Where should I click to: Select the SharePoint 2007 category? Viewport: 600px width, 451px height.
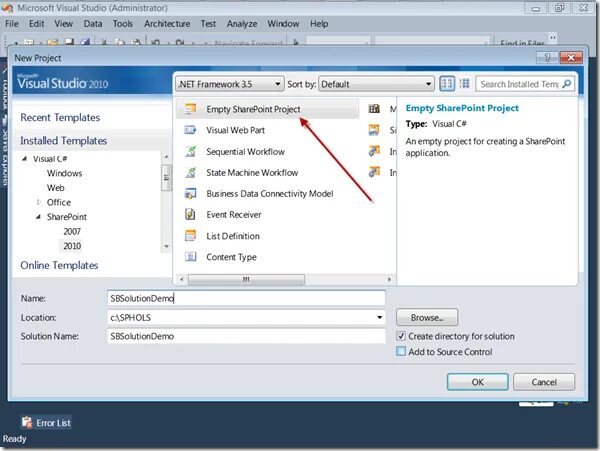(x=72, y=231)
